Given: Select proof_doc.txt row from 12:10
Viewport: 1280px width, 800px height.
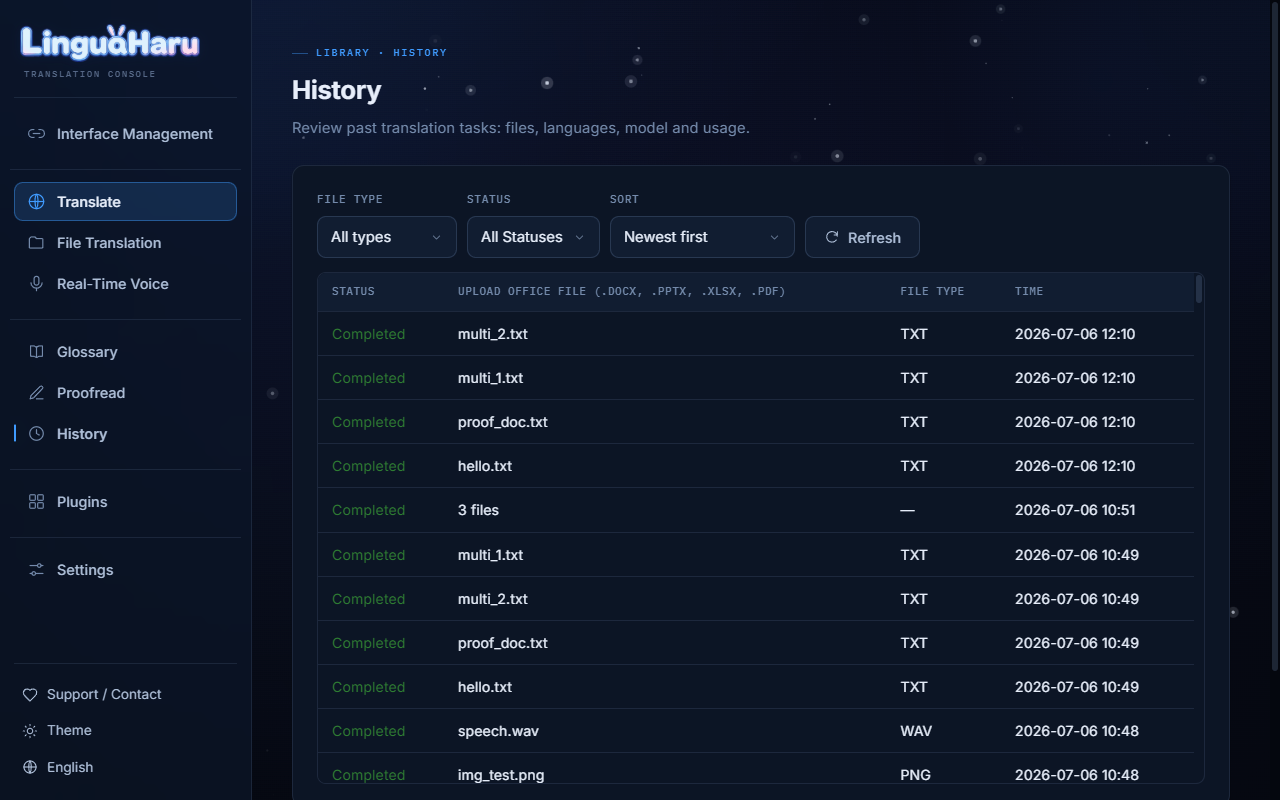Looking at the screenshot, I should pos(756,422).
